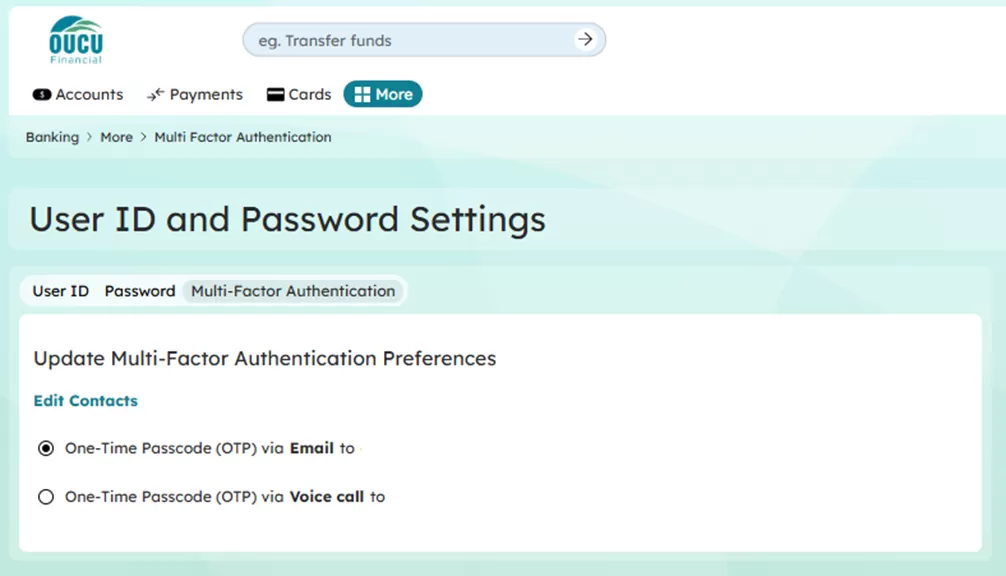Click the Payments transfer arrows icon
1006x576 pixels.
click(x=155, y=95)
